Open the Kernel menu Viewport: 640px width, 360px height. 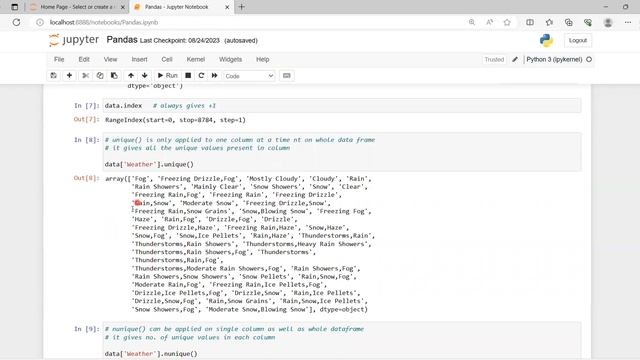click(196, 59)
